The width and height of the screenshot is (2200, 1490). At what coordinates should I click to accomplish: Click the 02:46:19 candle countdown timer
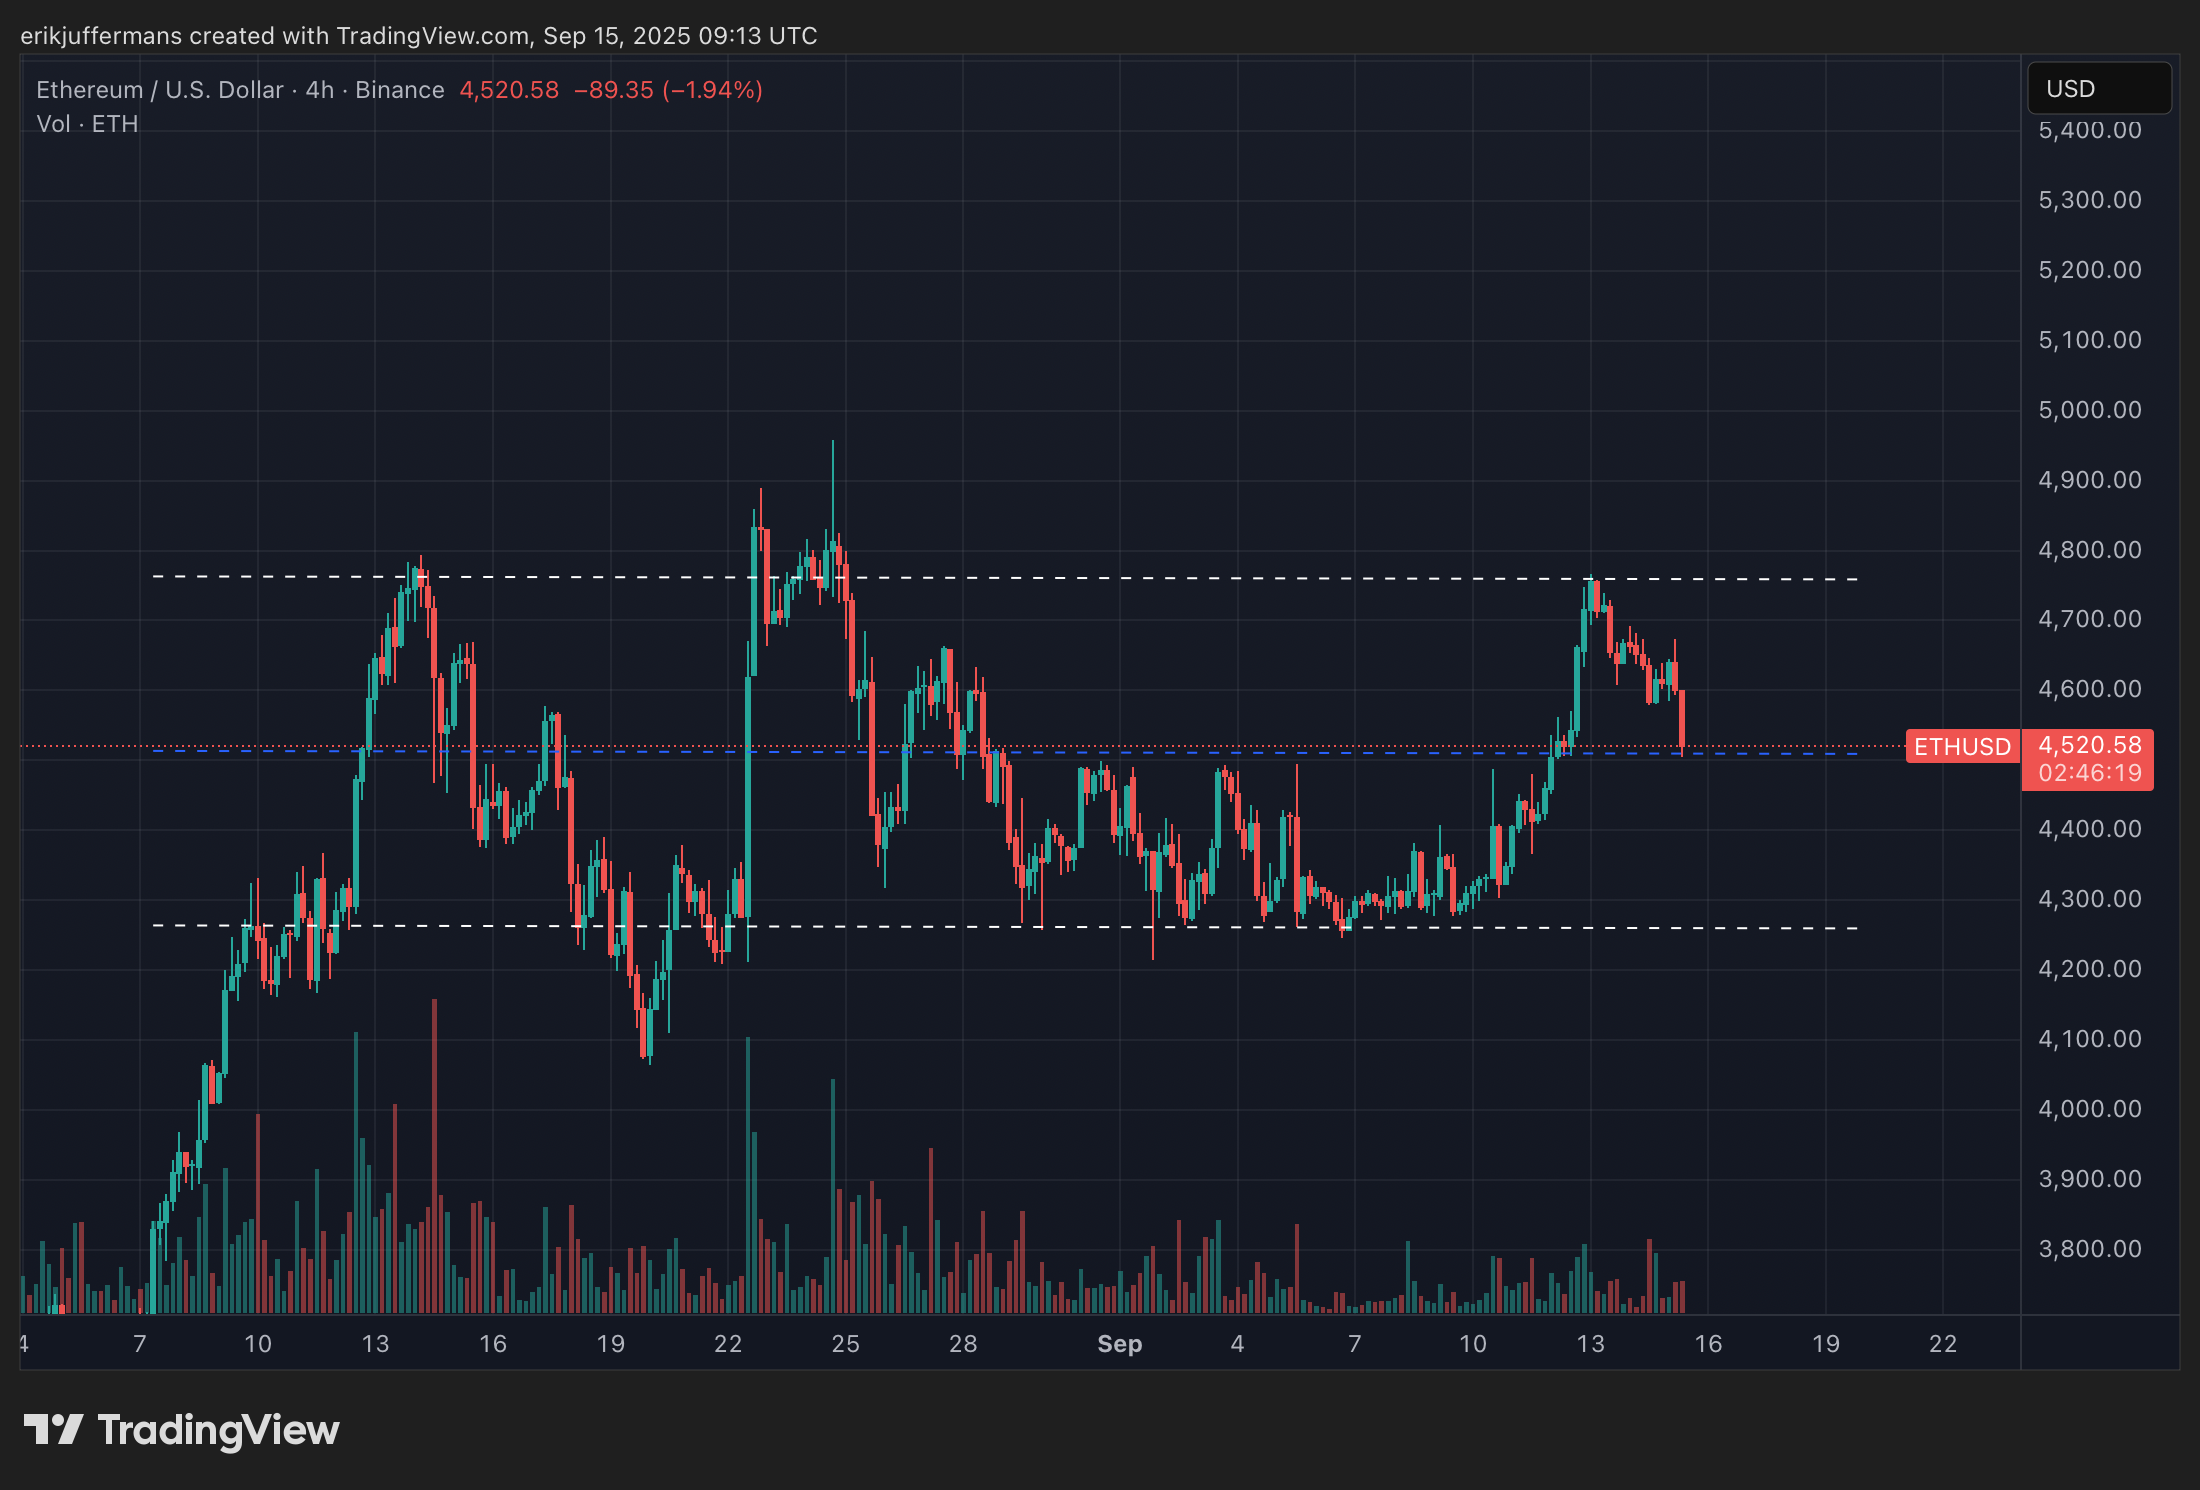pos(2089,773)
